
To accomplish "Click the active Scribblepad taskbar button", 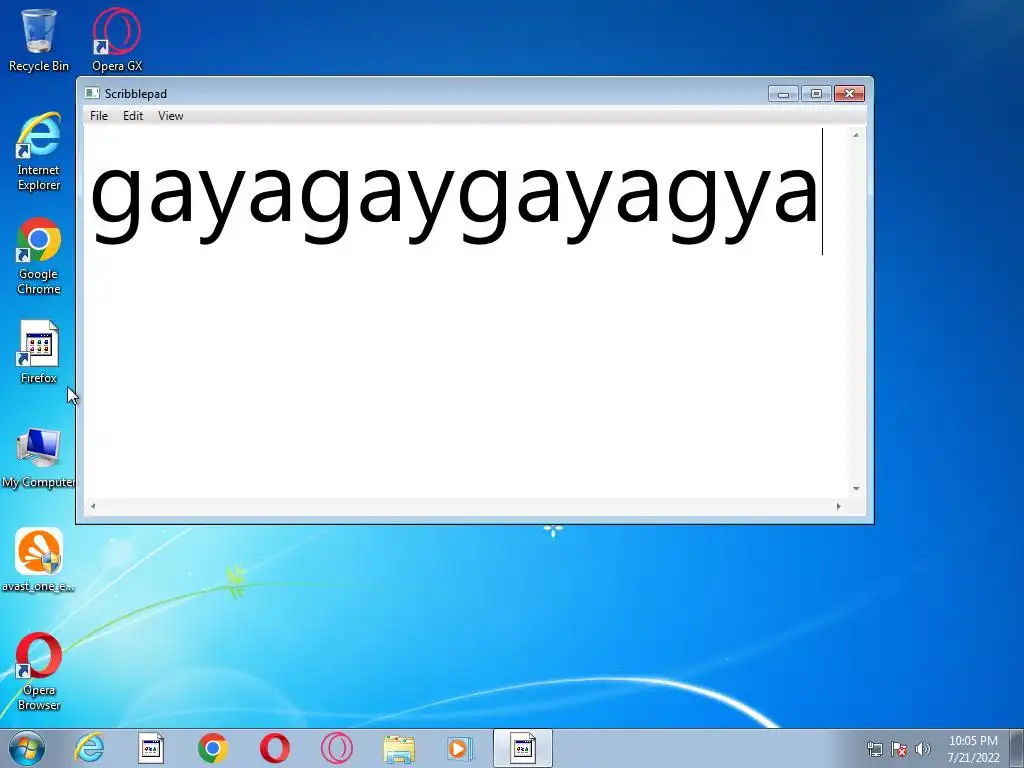I will click(523, 748).
